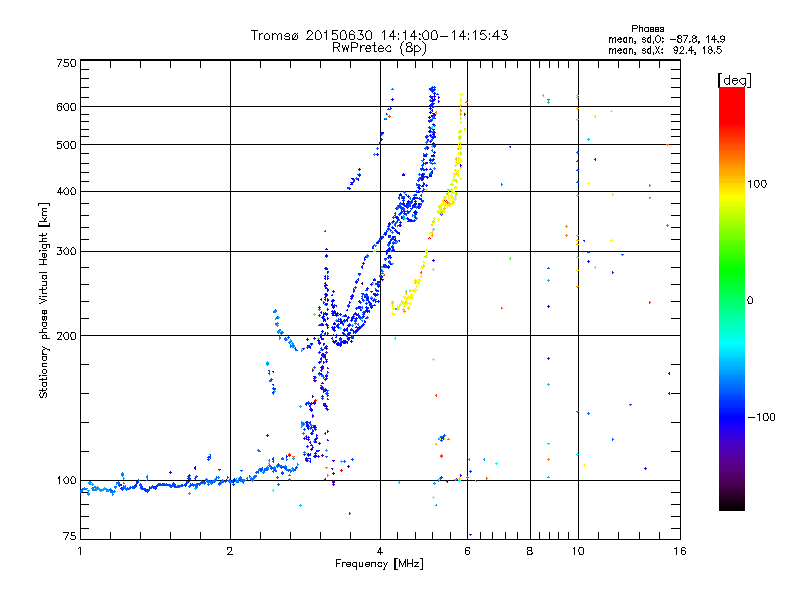Screen dimensions: 800x600
Task: Select the "RwPretec (8p)" subtitle
Action: click(x=379, y=48)
